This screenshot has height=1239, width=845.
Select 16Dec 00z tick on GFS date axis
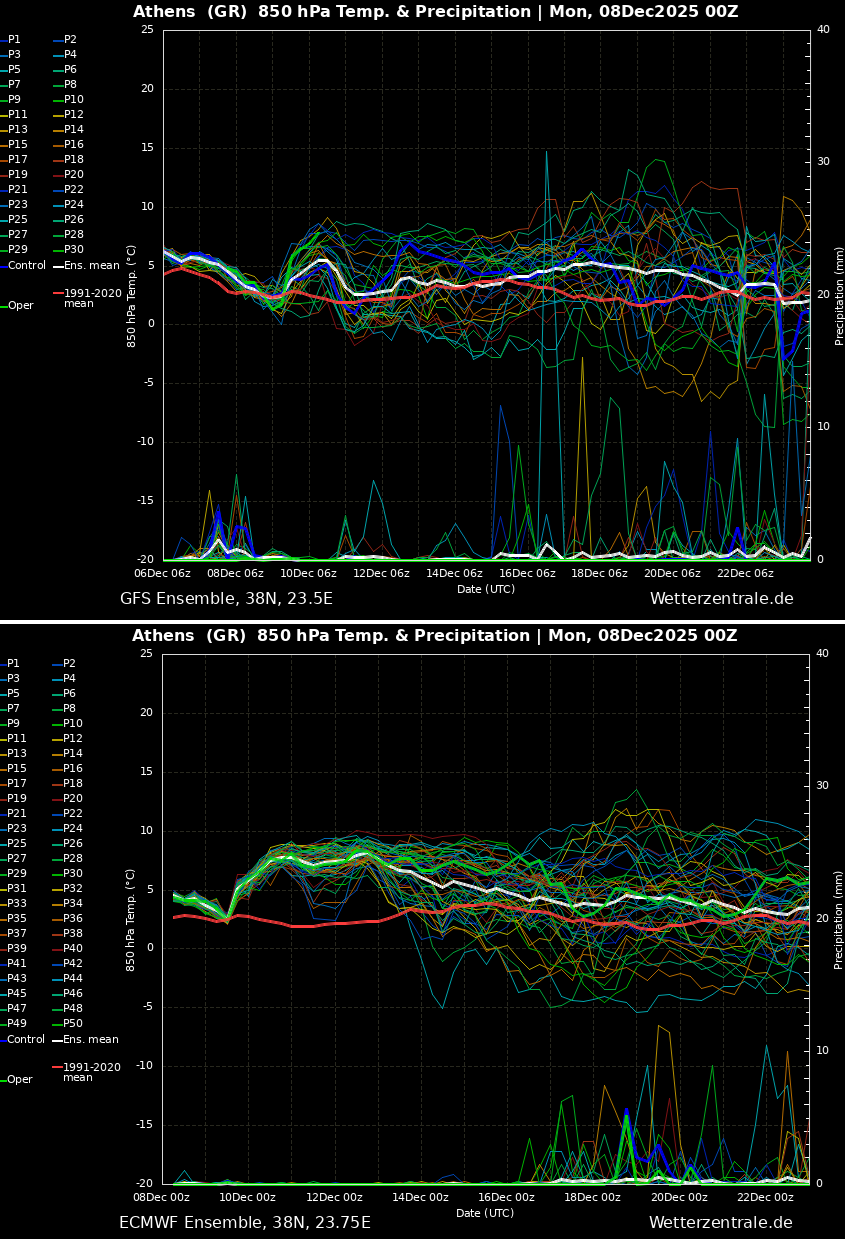(x=527, y=574)
